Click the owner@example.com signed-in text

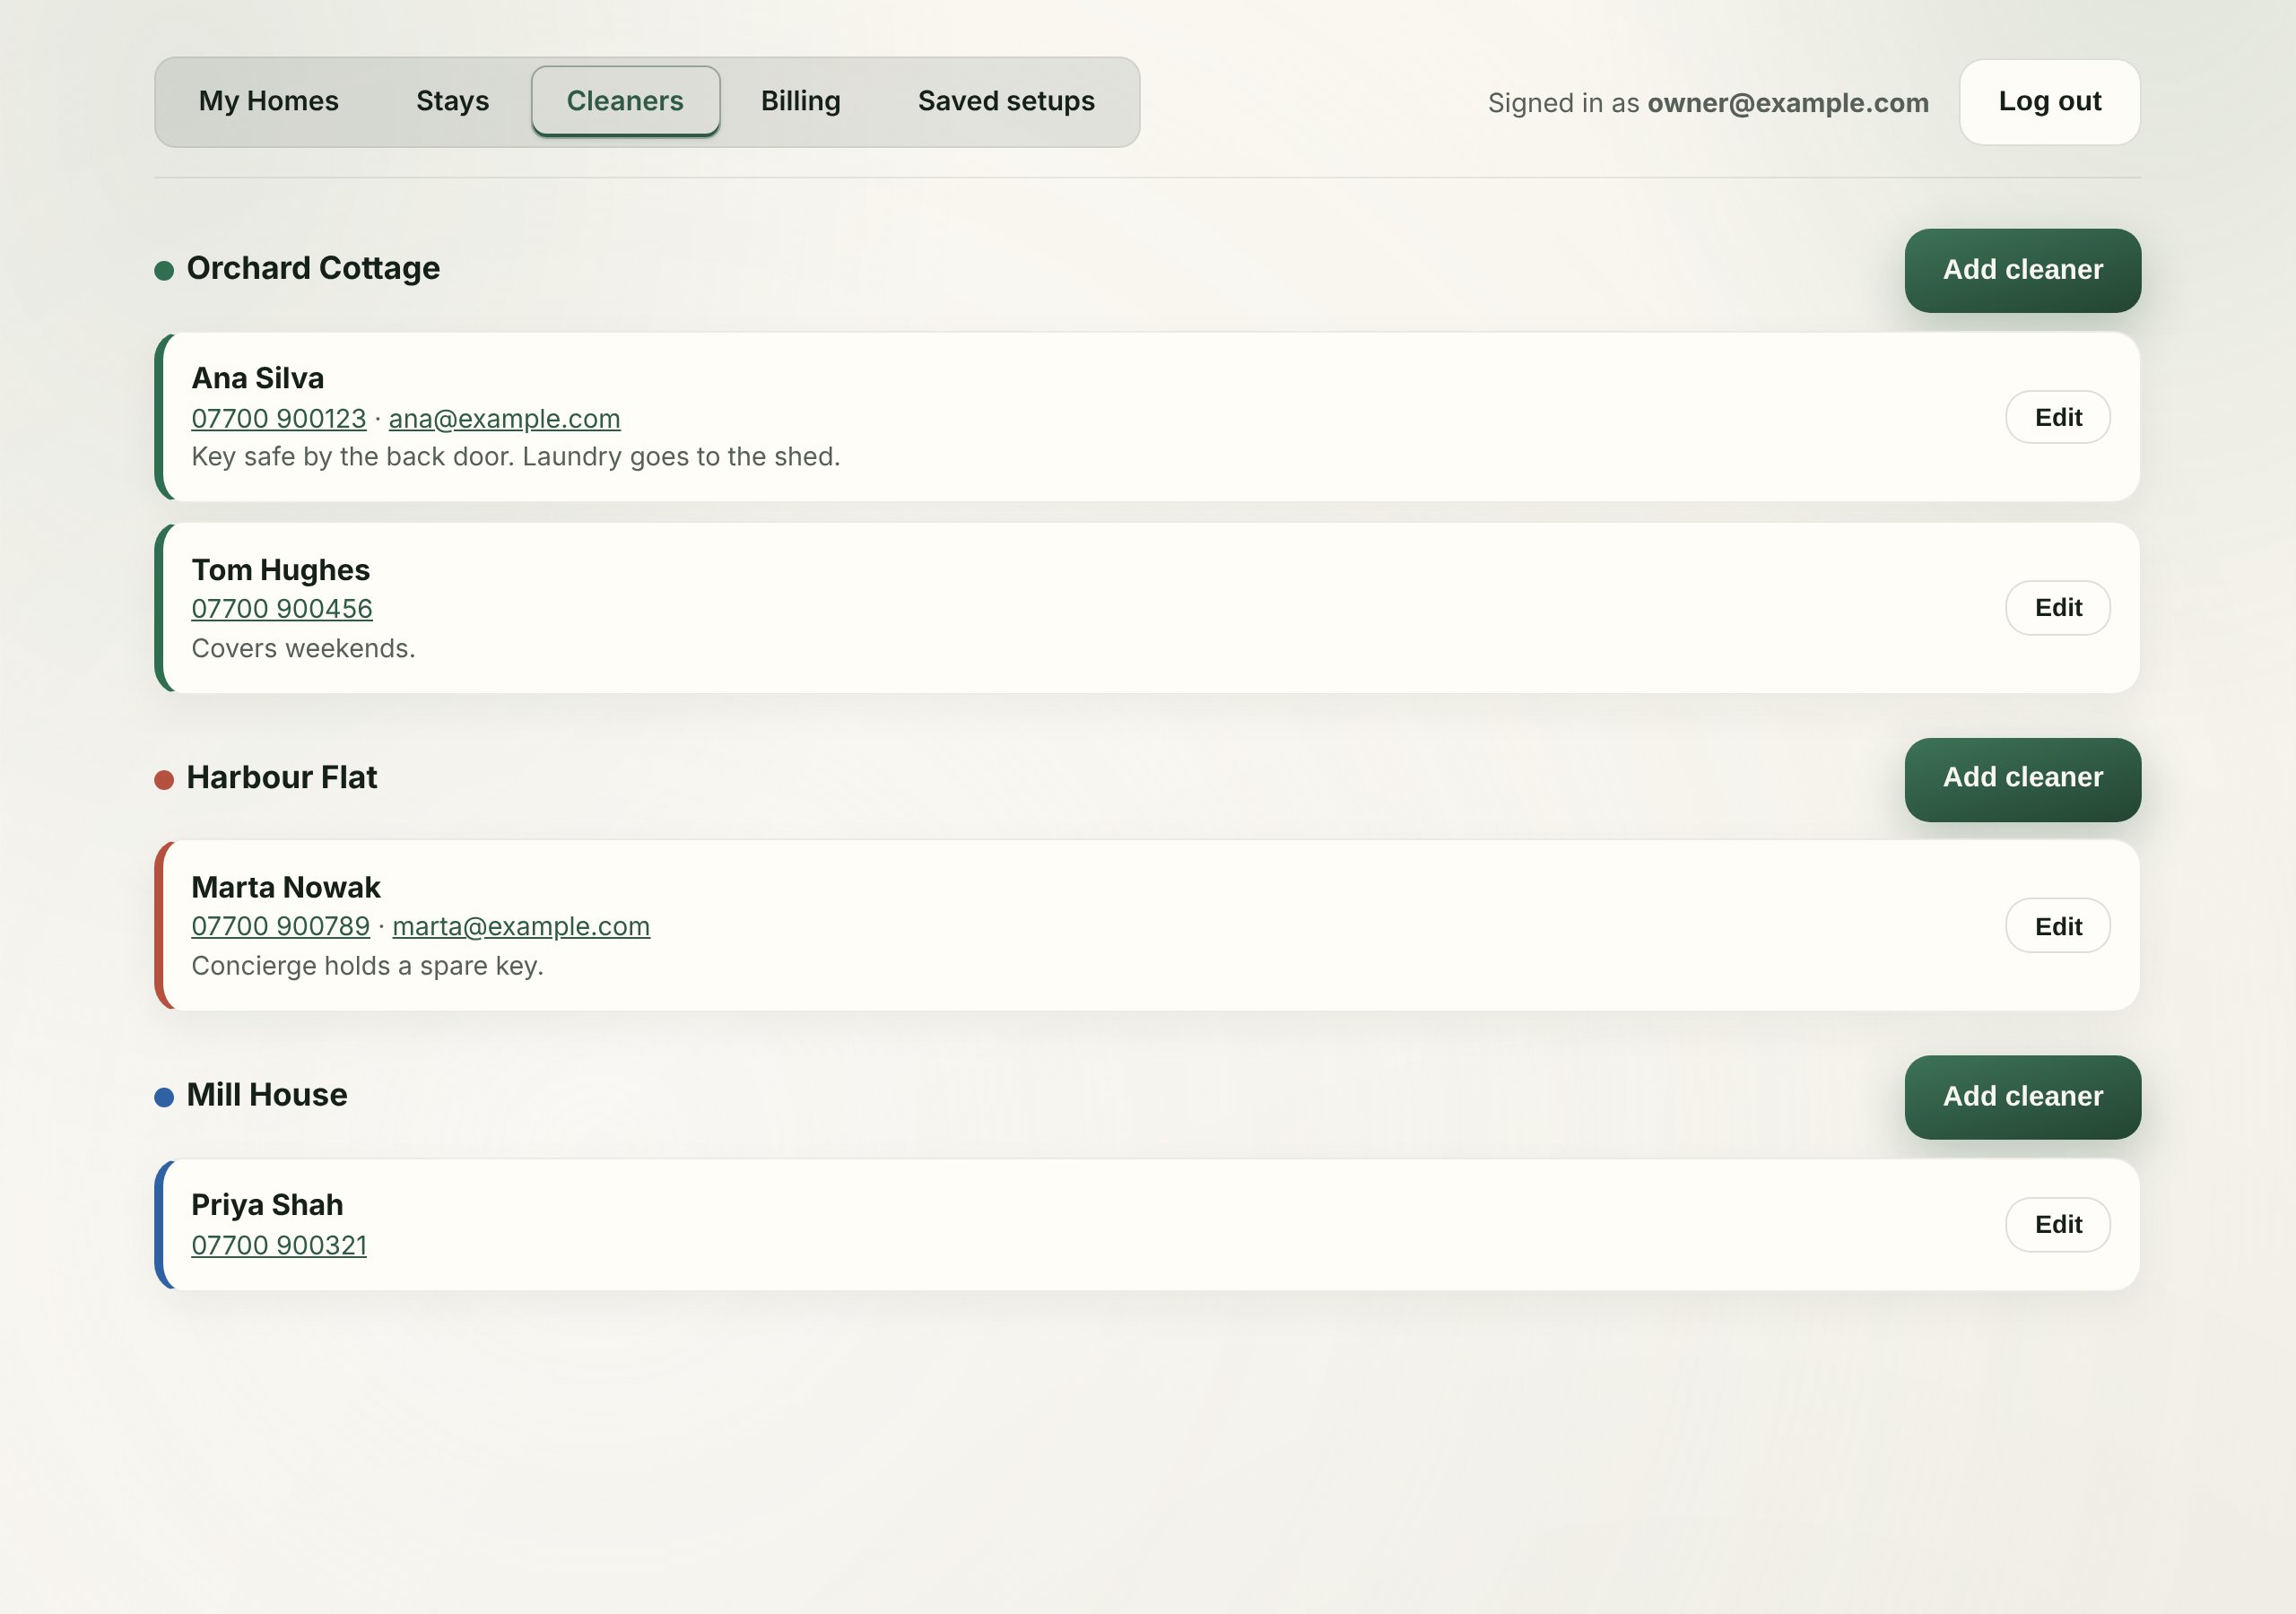1787,103
